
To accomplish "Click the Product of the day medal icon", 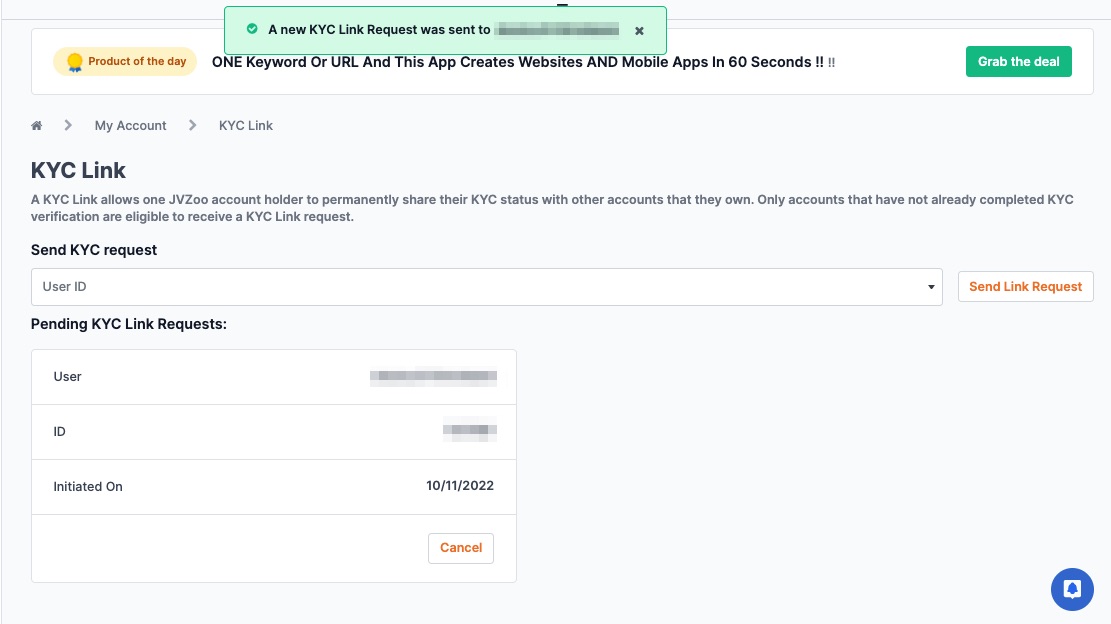I will click(x=74, y=62).
